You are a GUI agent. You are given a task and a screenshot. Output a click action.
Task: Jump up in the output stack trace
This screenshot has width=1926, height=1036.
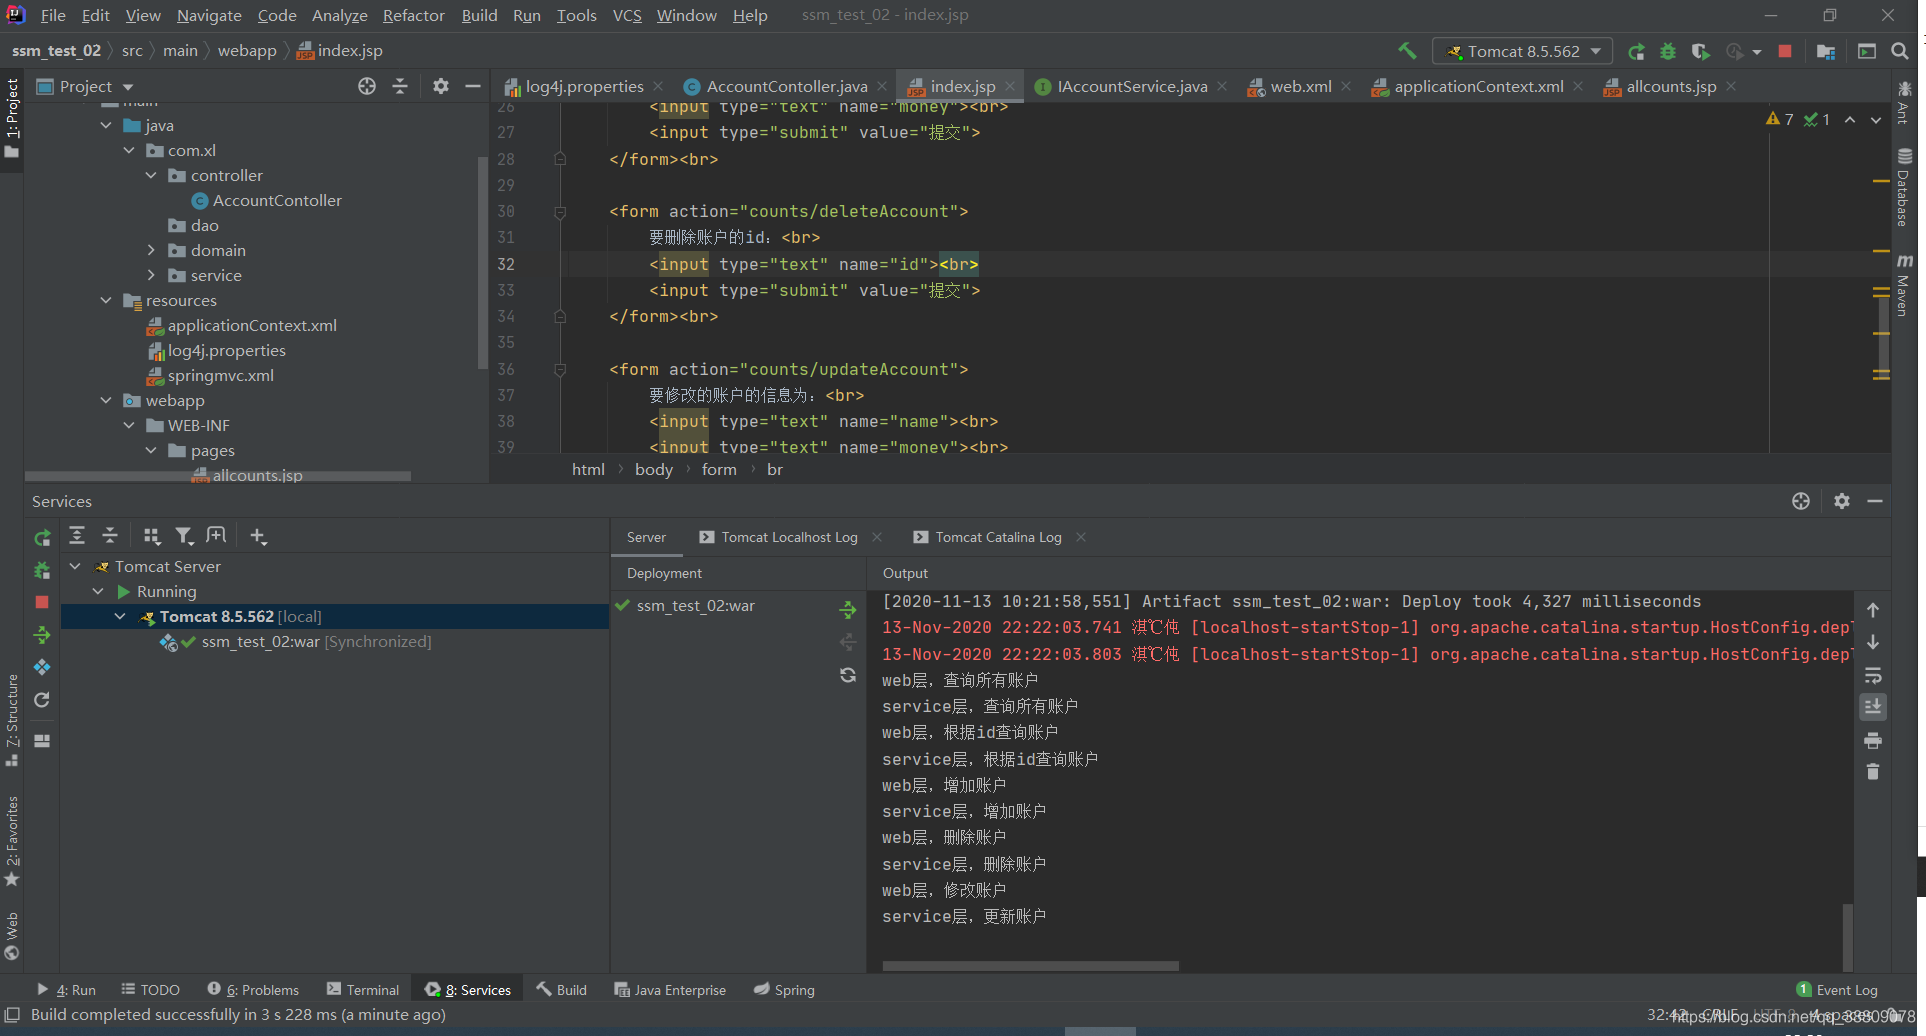(1873, 610)
